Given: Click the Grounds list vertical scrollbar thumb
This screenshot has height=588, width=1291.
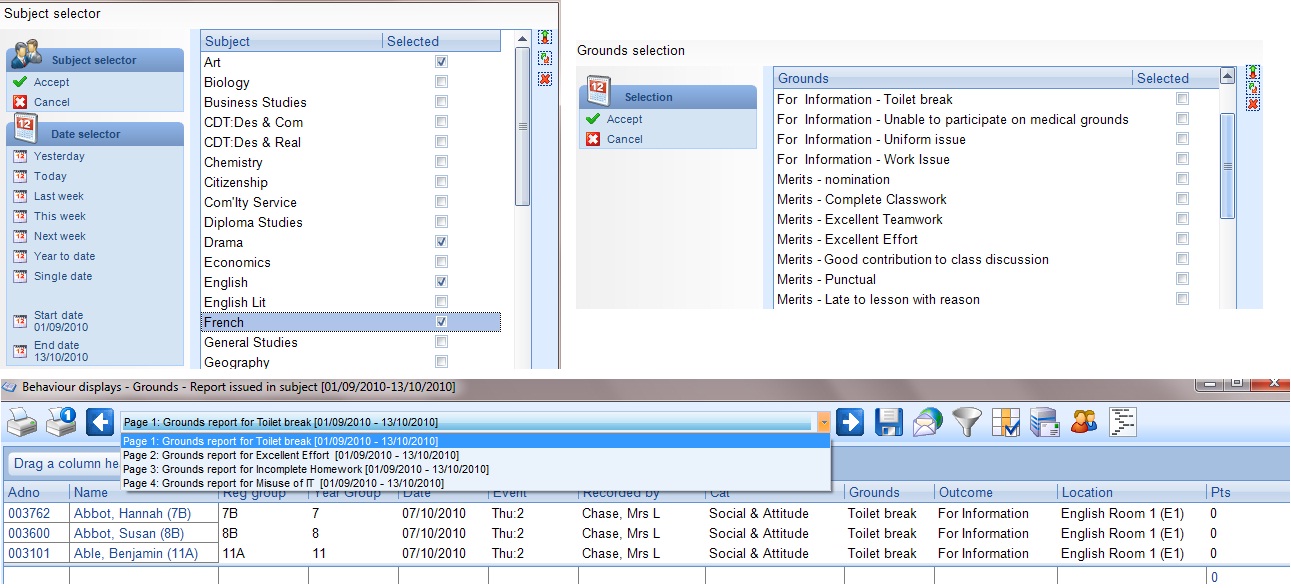Looking at the screenshot, I should point(1229,166).
